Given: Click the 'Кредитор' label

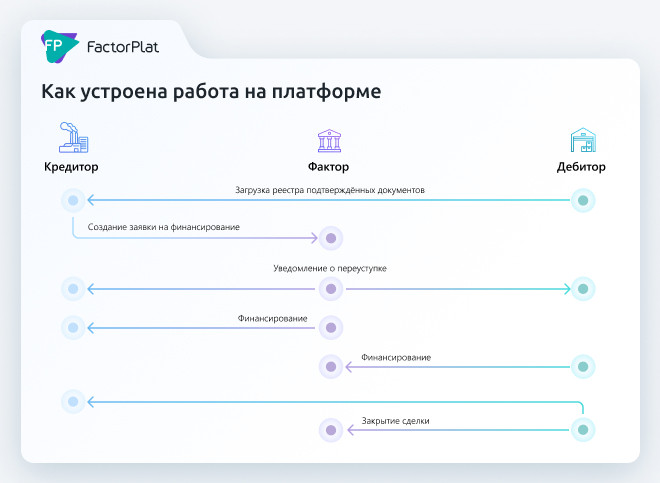Looking at the screenshot, I should click(71, 167).
